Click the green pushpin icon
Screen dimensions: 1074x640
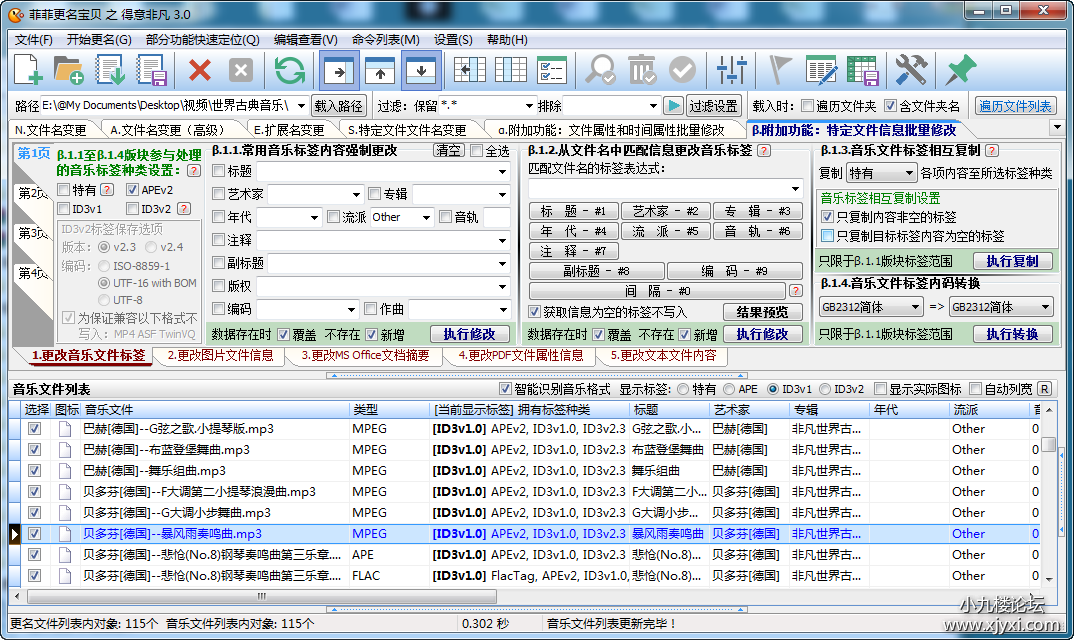959,70
